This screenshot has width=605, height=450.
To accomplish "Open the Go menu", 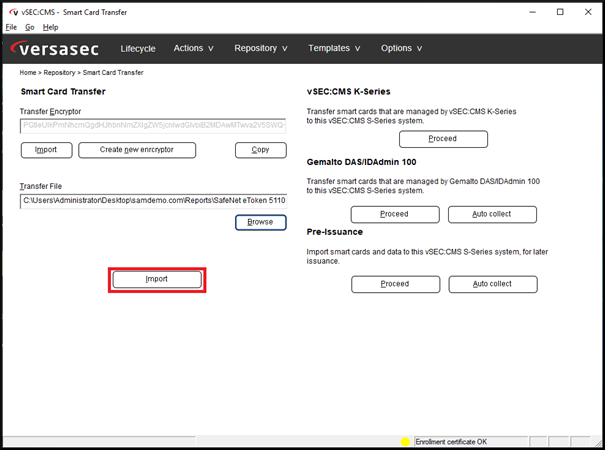I will pos(30,27).
